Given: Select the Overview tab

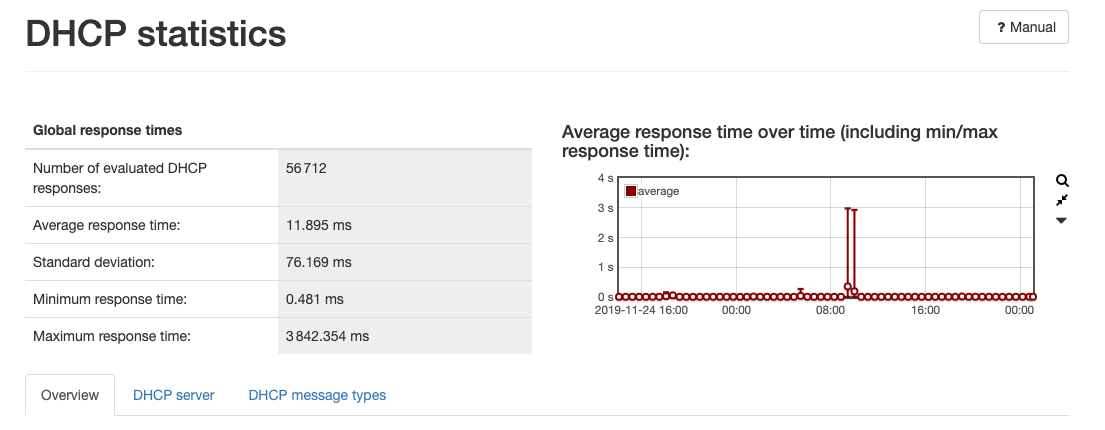Looking at the screenshot, I should click(x=70, y=395).
